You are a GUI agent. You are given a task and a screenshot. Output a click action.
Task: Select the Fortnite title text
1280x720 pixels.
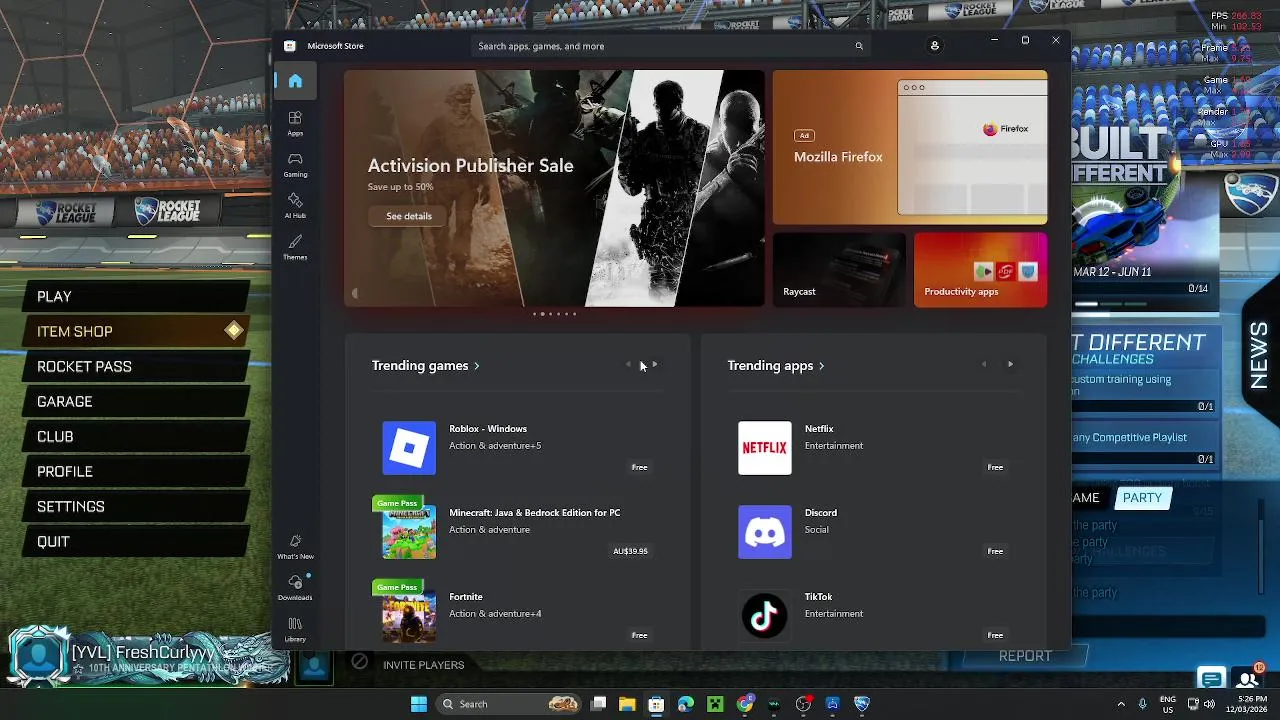coord(466,597)
